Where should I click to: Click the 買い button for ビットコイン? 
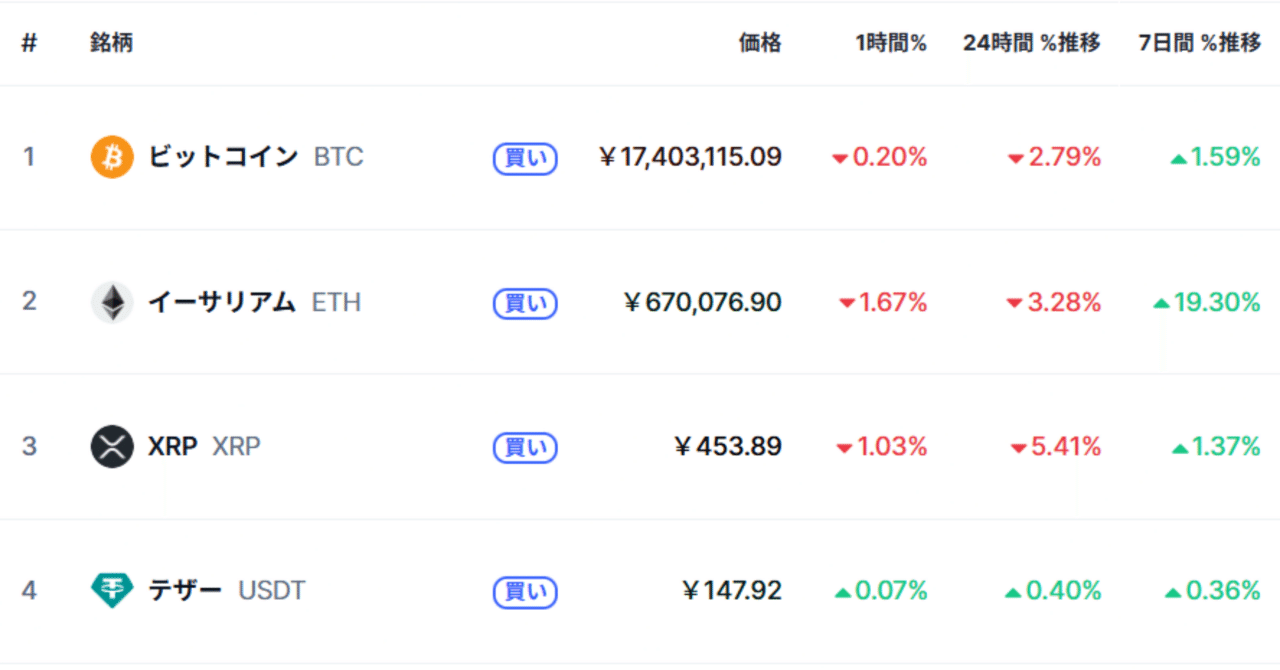(x=524, y=158)
